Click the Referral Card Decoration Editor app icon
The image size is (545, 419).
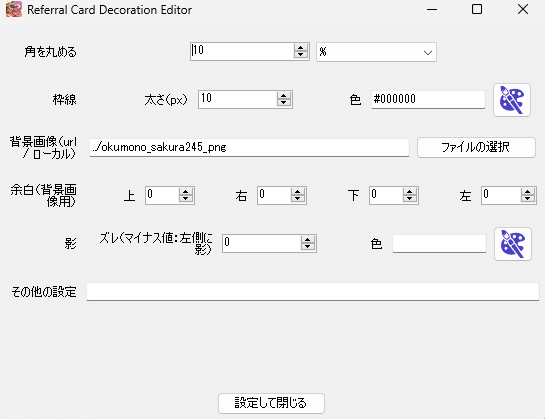(x=14, y=9)
